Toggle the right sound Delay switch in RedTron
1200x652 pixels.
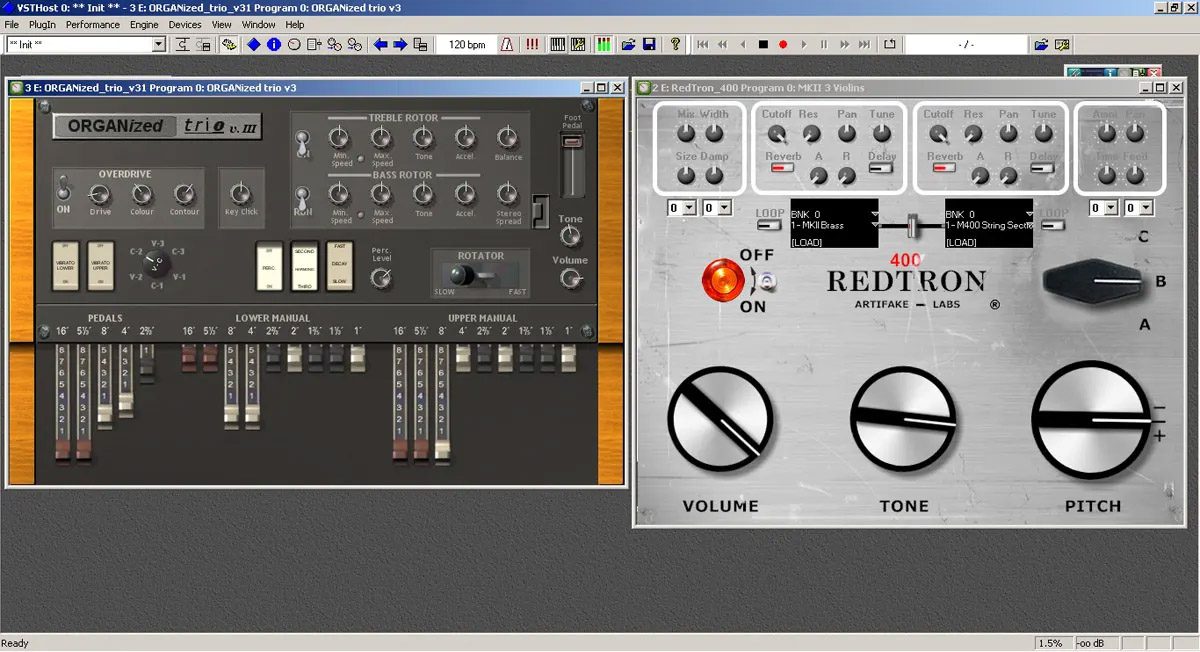tap(1044, 169)
